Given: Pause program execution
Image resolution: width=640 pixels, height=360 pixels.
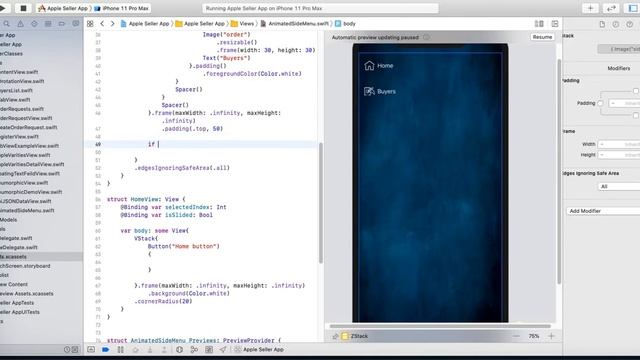Looking at the screenshot, I should (120, 350).
